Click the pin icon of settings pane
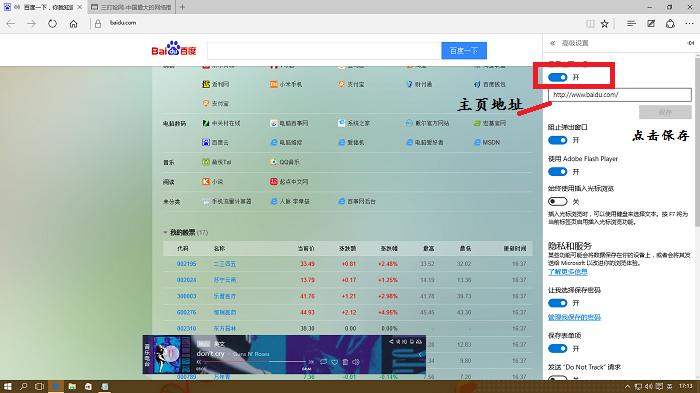This screenshot has height=393, width=700. tap(691, 43)
